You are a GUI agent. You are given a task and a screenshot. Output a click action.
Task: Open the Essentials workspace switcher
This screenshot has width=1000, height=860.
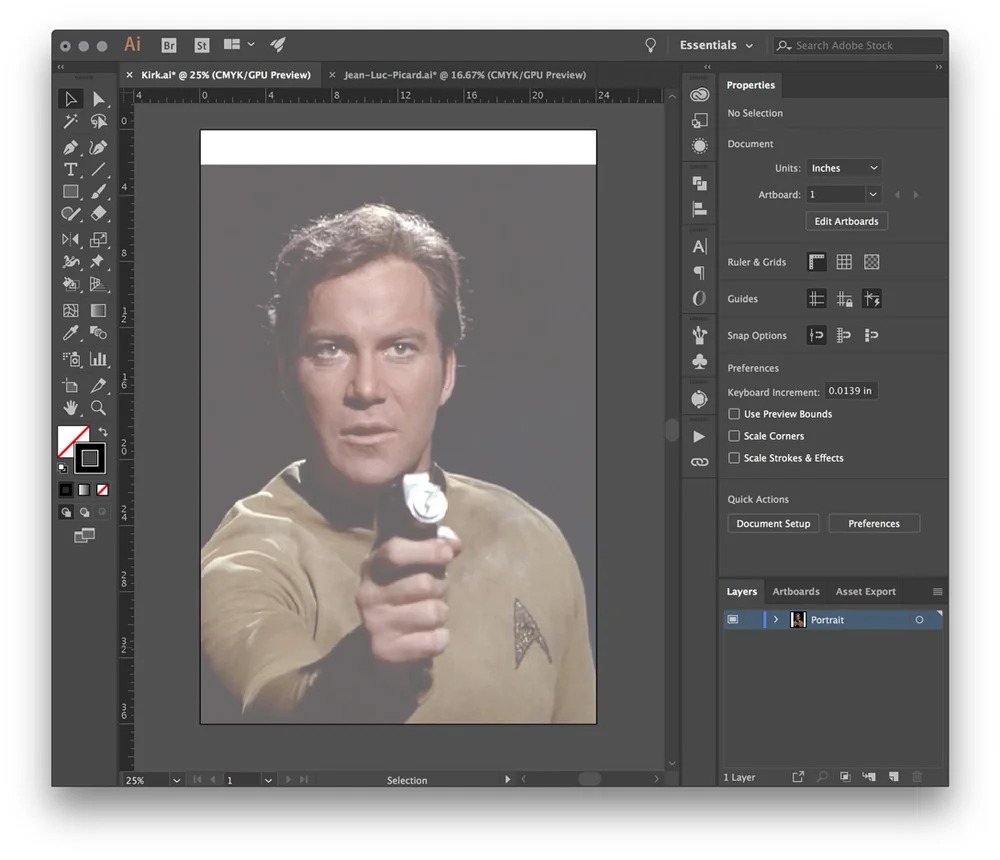pos(715,45)
